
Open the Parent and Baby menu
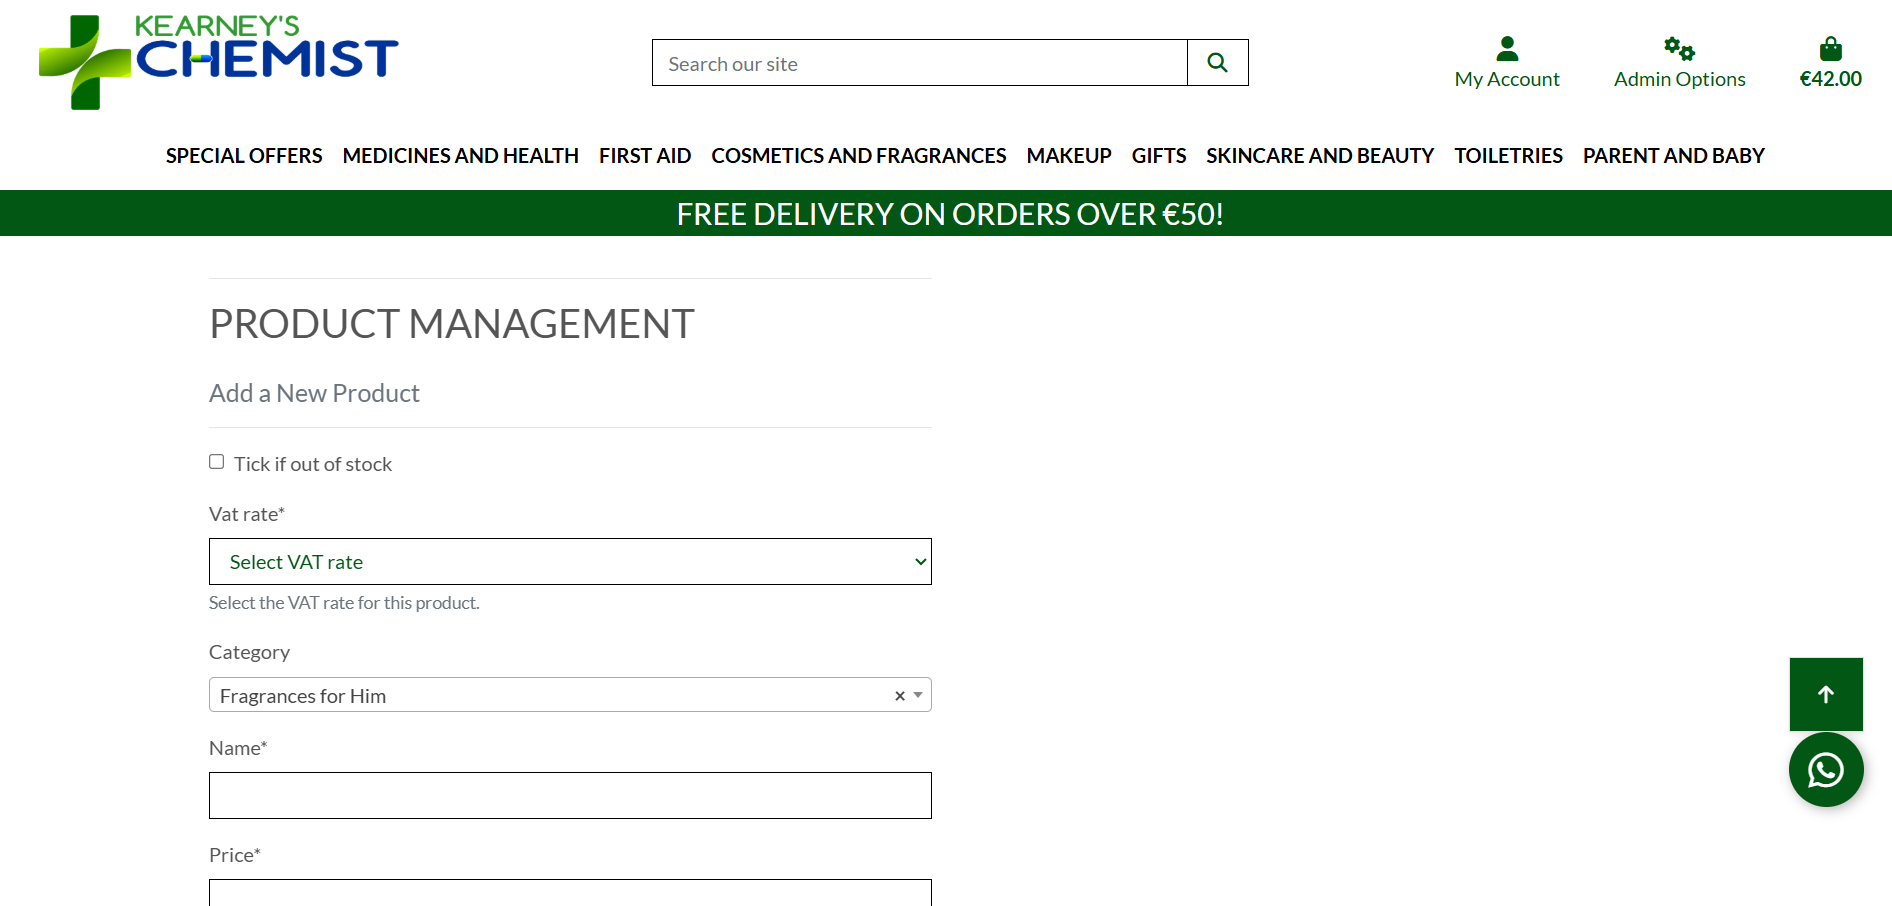click(1673, 156)
